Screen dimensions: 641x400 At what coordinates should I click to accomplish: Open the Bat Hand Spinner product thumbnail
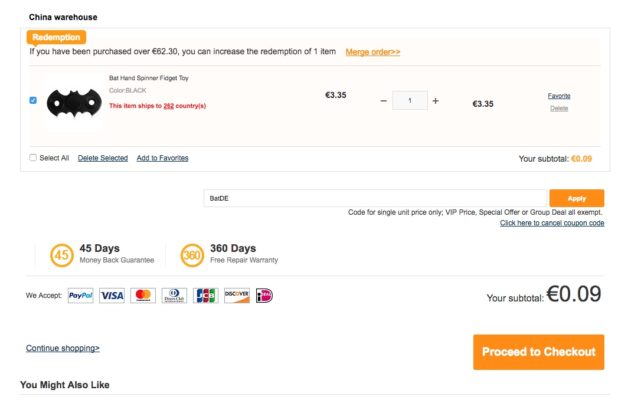(74, 103)
